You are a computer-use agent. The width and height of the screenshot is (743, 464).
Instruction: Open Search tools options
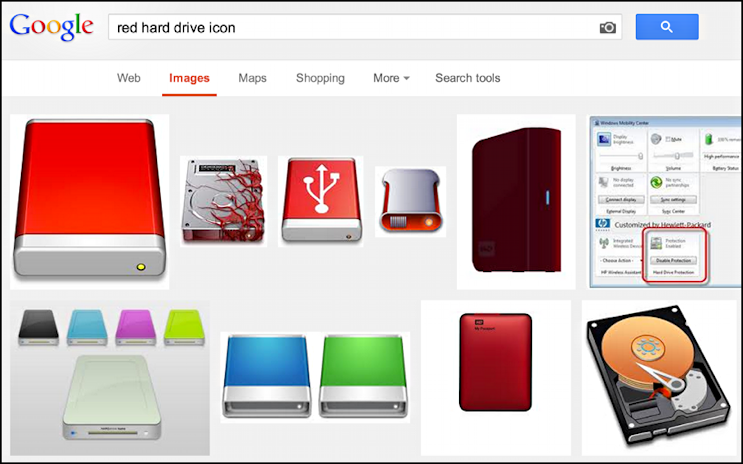tap(468, 78)
